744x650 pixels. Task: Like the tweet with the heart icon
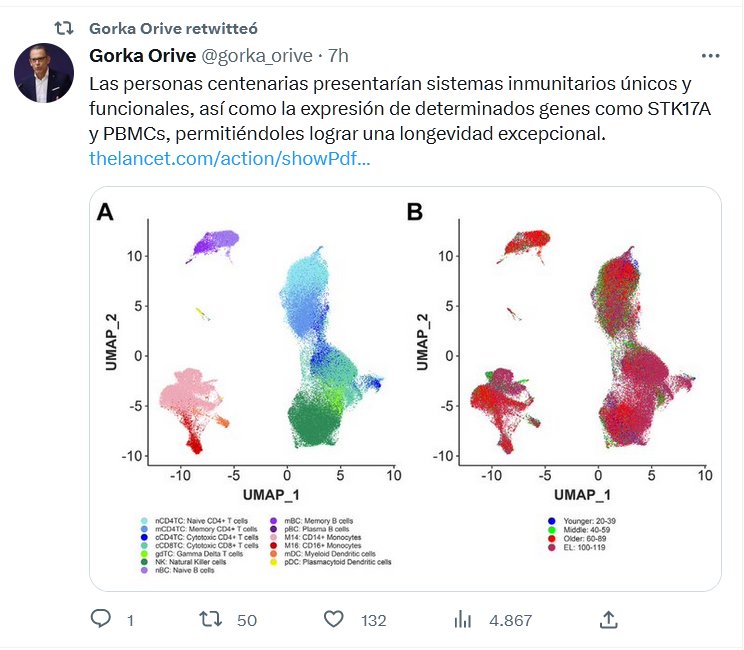[335, 620]
